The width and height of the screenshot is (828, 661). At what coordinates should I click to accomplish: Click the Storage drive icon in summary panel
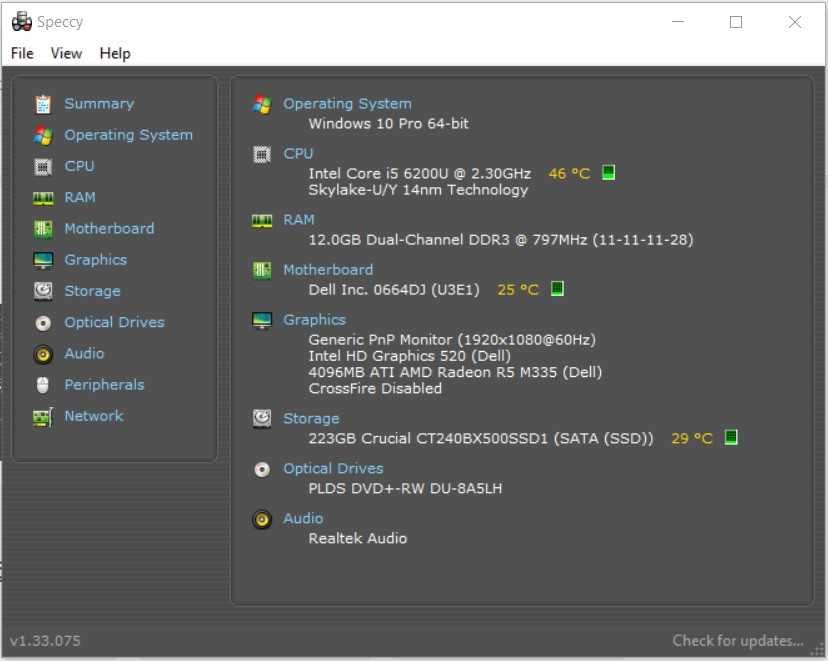(262, 419)
